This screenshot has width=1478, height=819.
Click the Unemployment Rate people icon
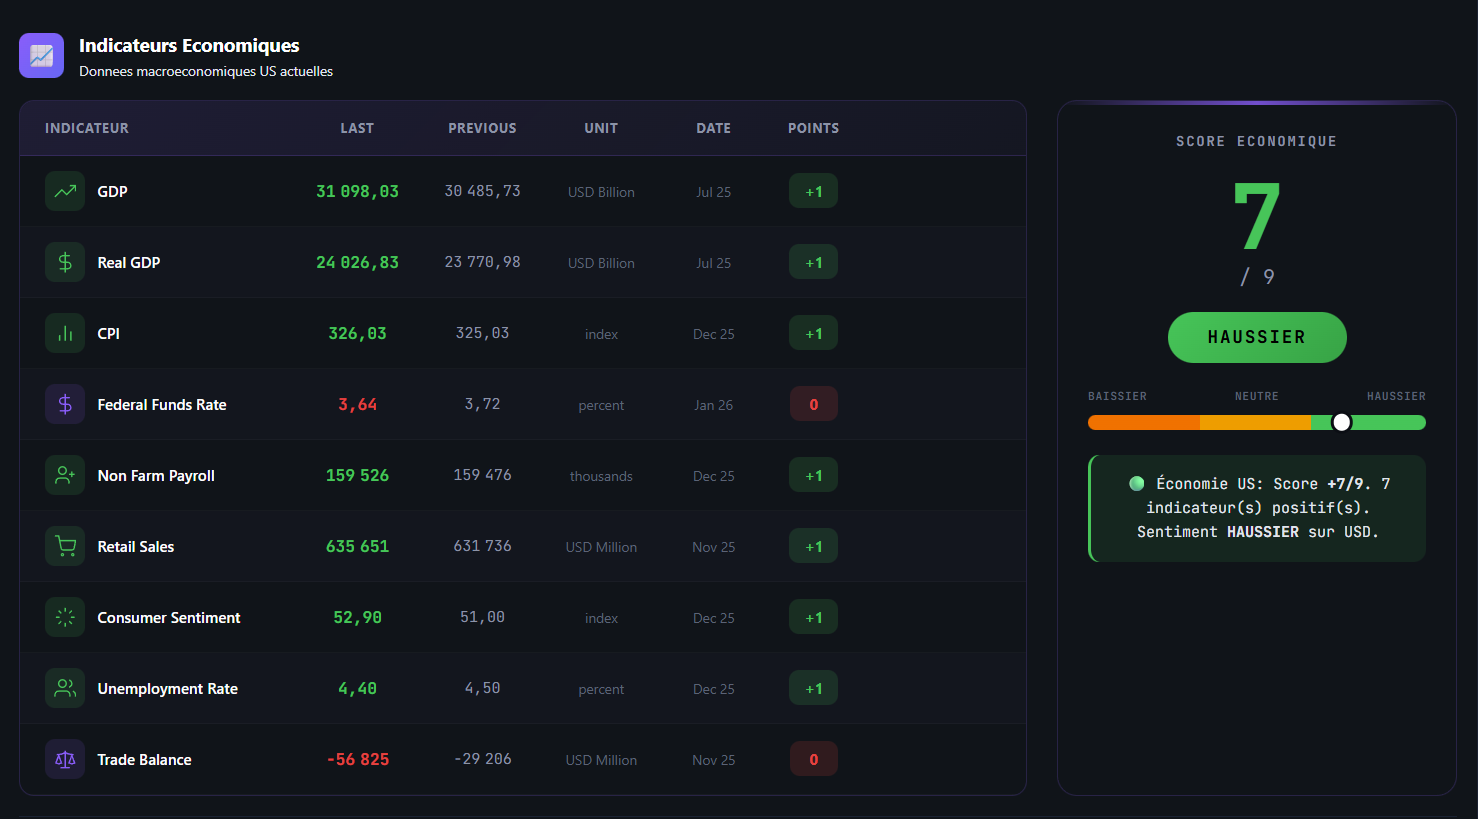pyautogui.click(x=65, y=689)
